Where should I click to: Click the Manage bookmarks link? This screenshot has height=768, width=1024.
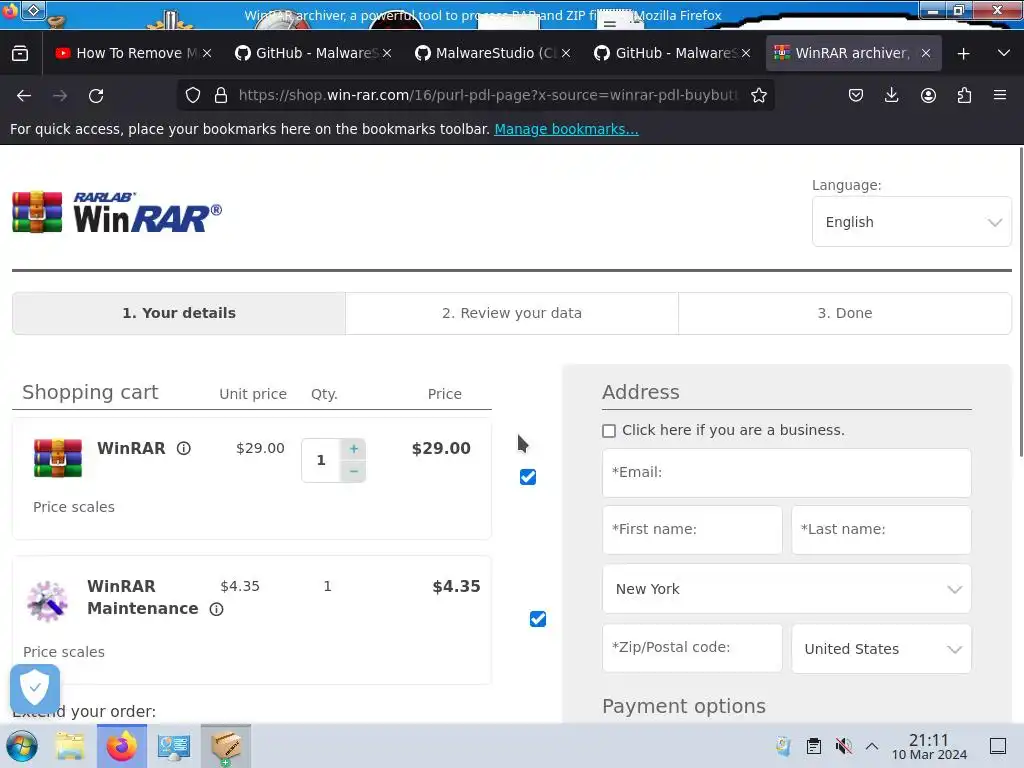click(566, 129)
